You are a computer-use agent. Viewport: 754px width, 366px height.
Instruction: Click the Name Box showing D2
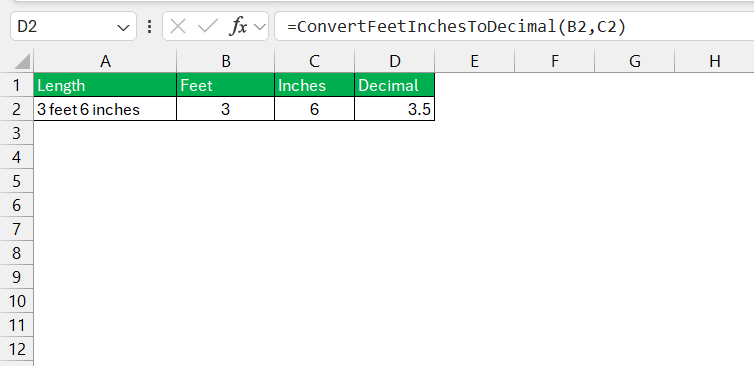point(73,26)
